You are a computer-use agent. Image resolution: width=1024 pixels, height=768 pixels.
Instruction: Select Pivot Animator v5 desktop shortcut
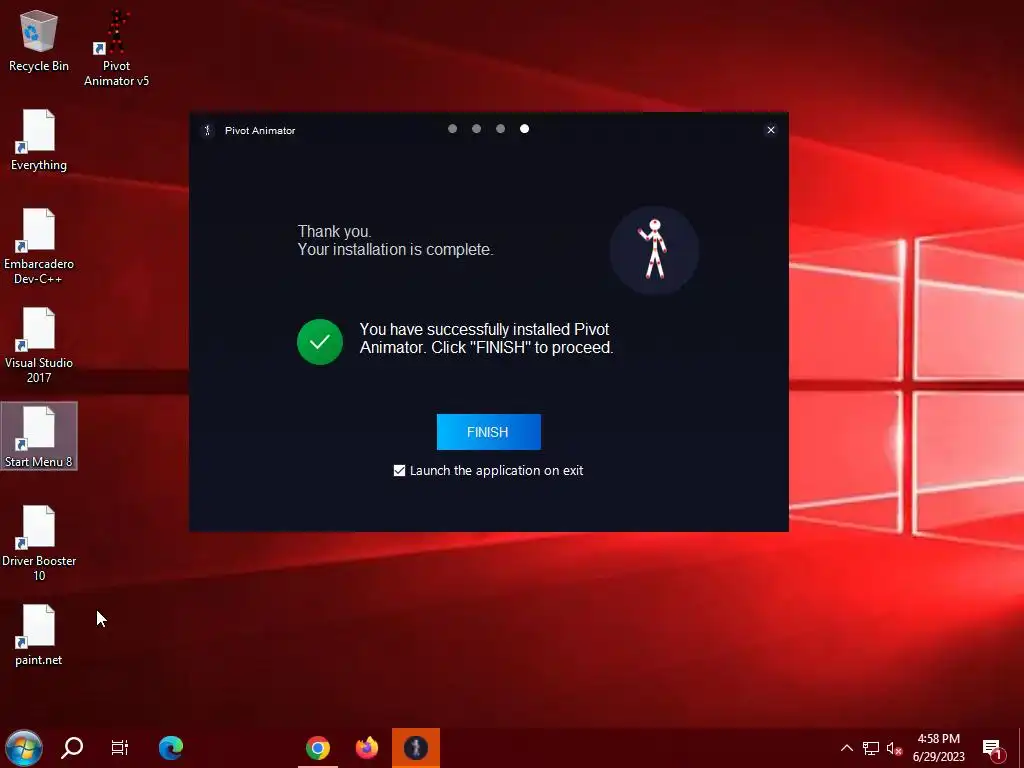coord(116,48)
